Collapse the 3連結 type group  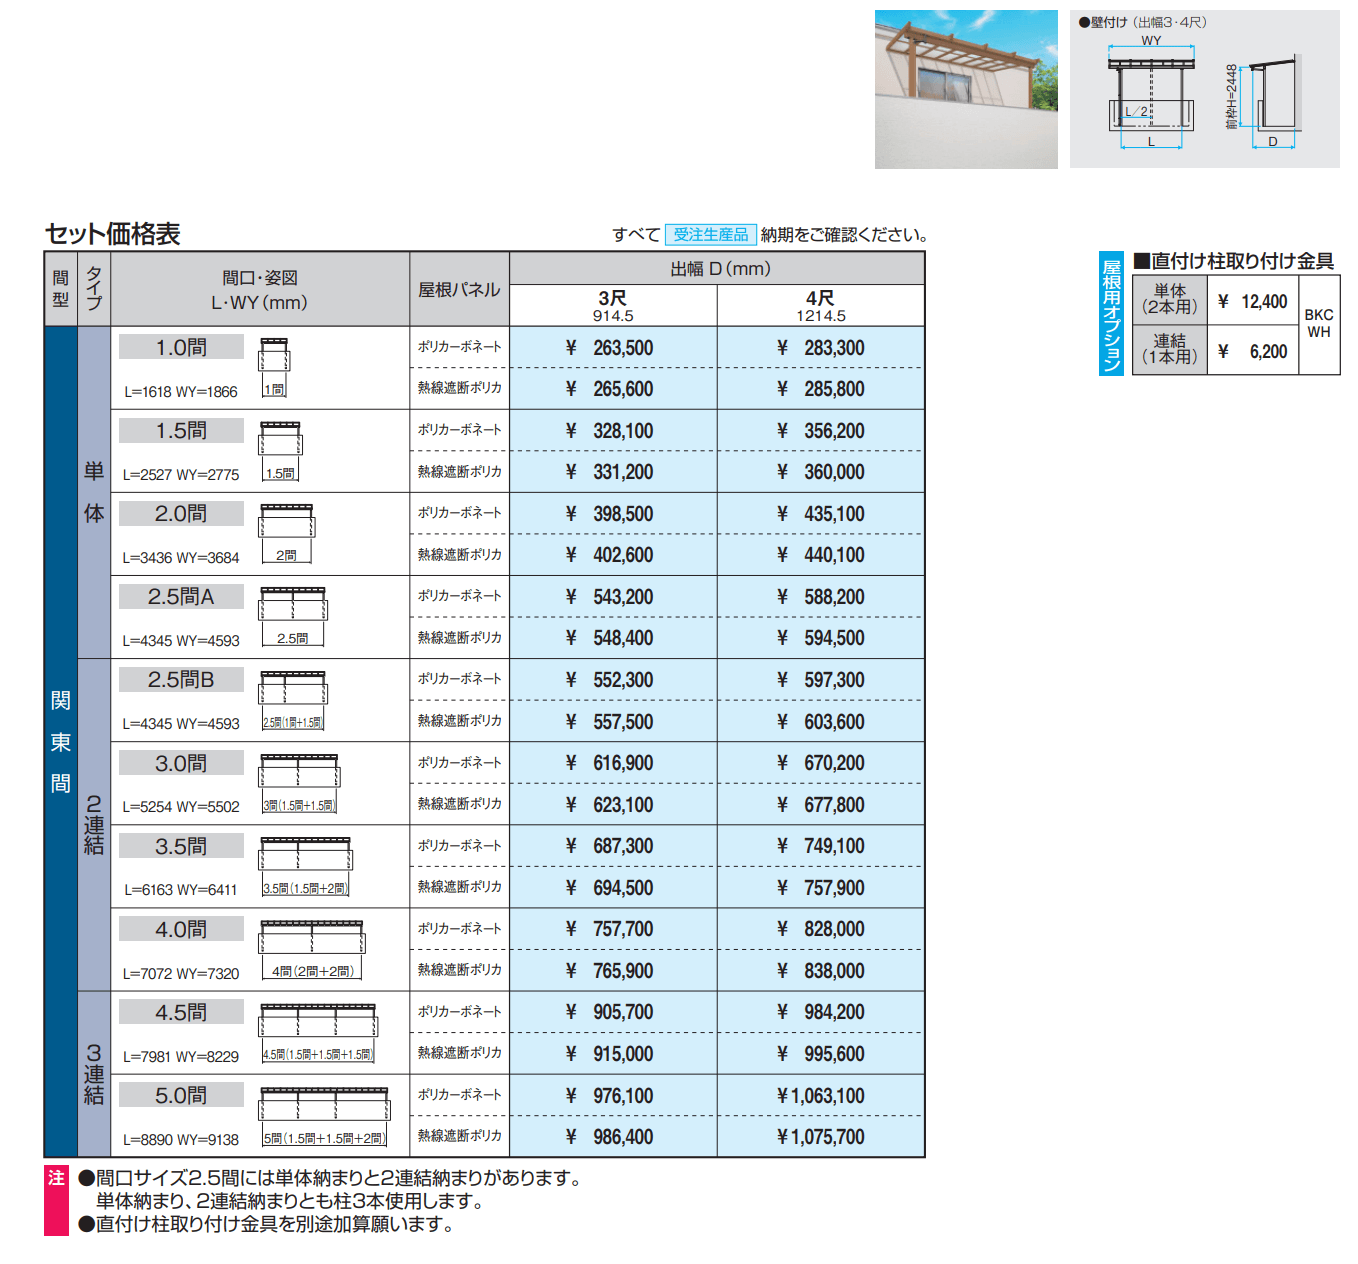[x=93, y=1075]
